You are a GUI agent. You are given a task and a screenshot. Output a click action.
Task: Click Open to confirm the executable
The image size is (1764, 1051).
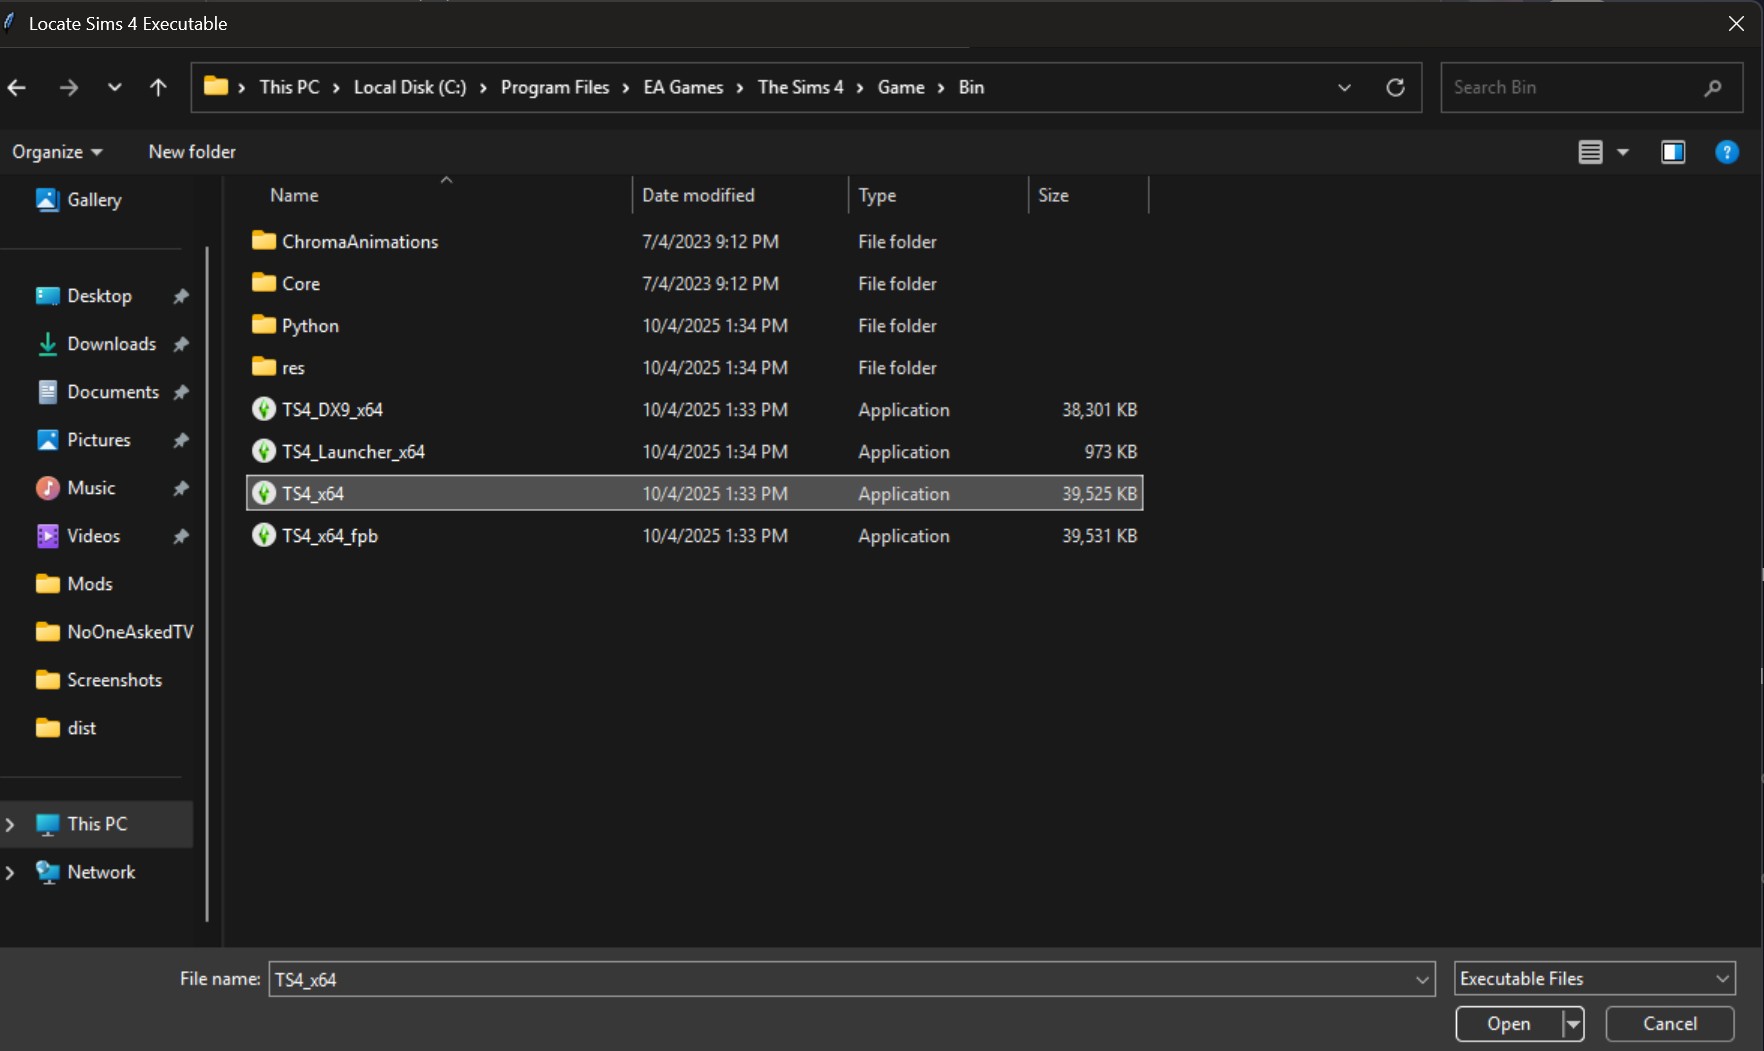[x=1508, y=1024]
